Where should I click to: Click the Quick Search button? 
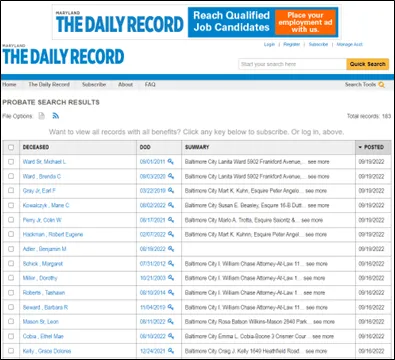pos(368,64)
